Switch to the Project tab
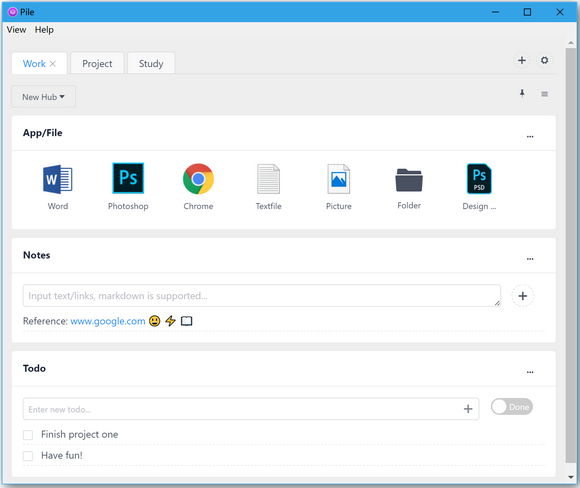The image size is (580, 488). [x=97, y=63]
